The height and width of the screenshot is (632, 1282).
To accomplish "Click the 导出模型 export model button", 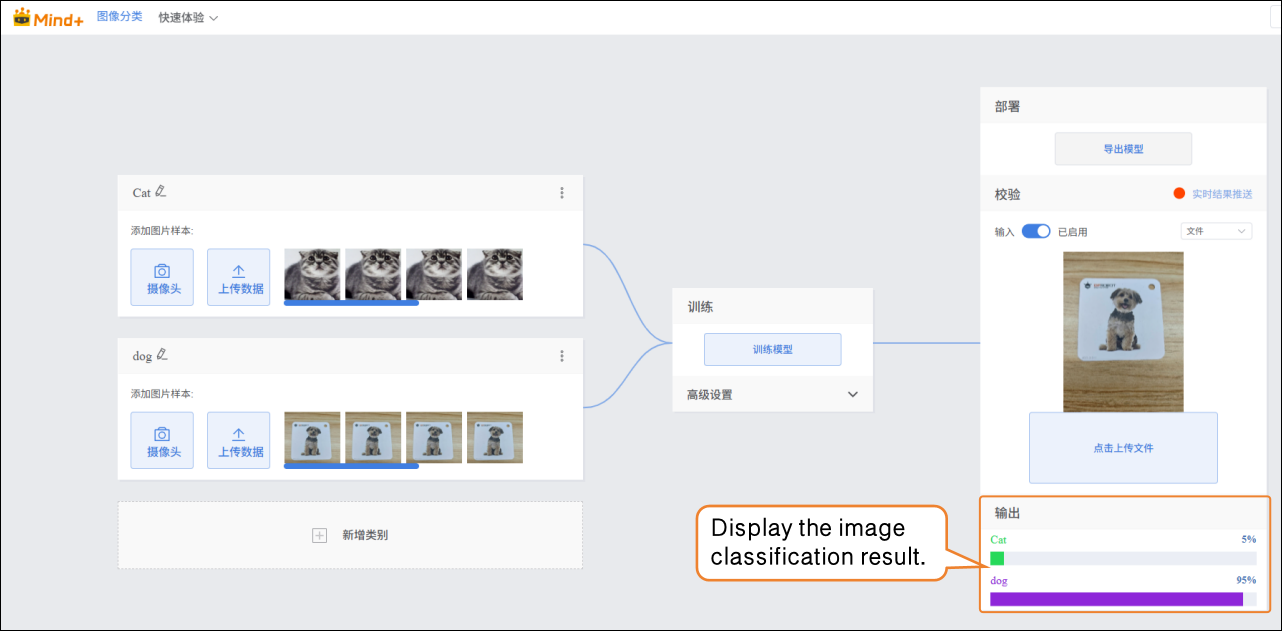I will click(x=1123, y=149).
